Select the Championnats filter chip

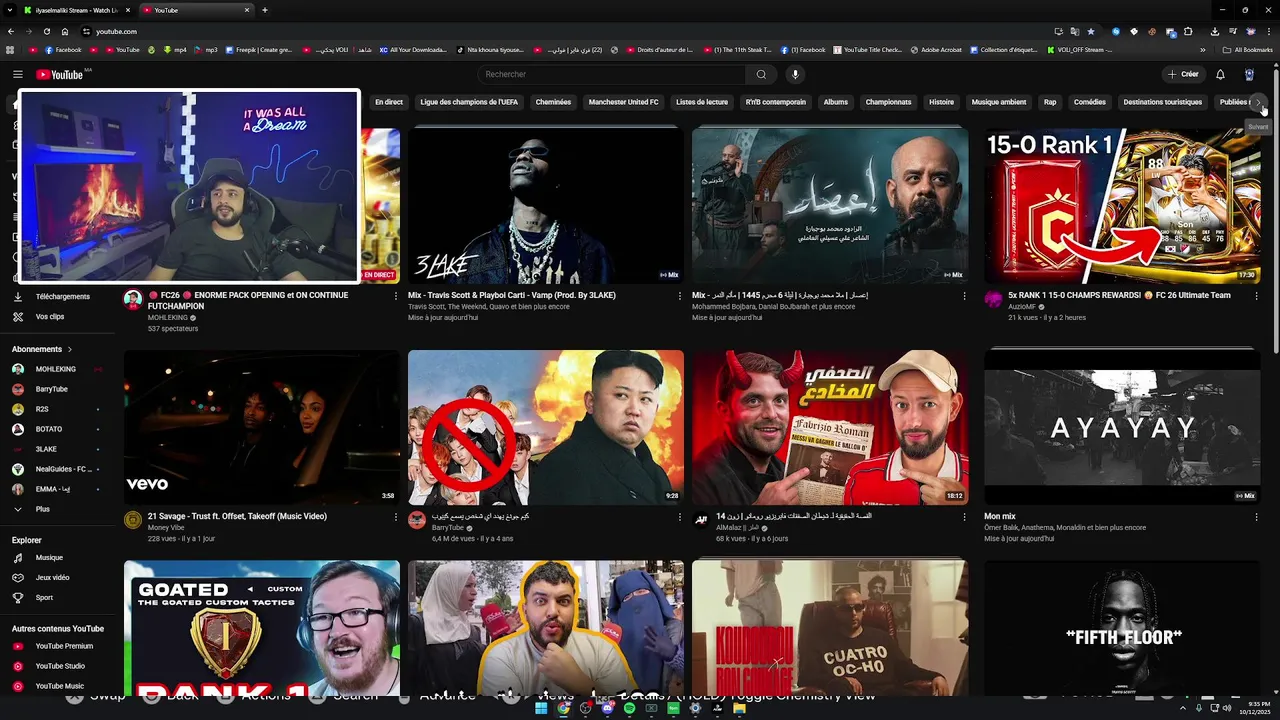click(888, 102)
